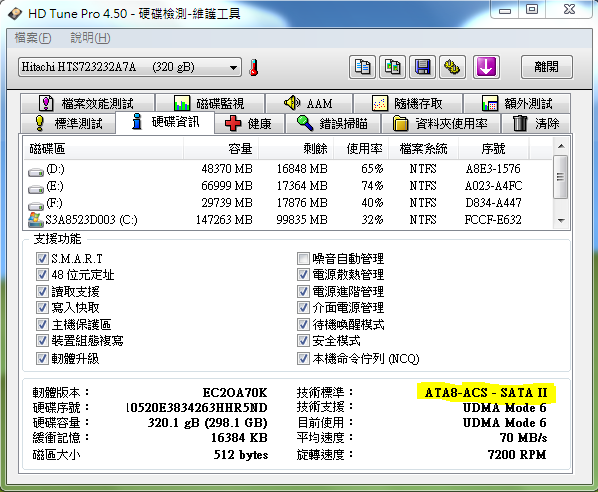Switch to the 清除 tab

(x=536, y=123)
